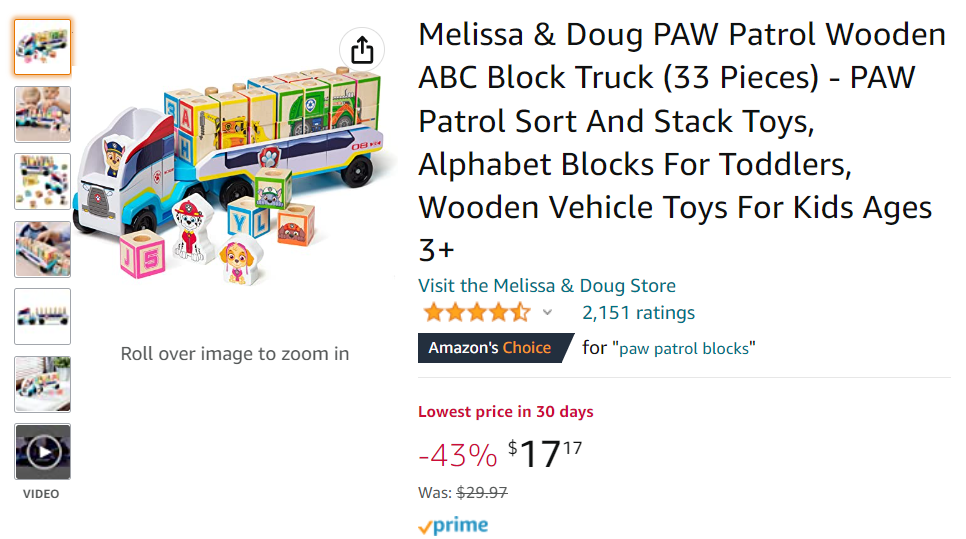Select the fifth thumbnail, truck side view
966x539 pixels.
click(x=43, y=317)
